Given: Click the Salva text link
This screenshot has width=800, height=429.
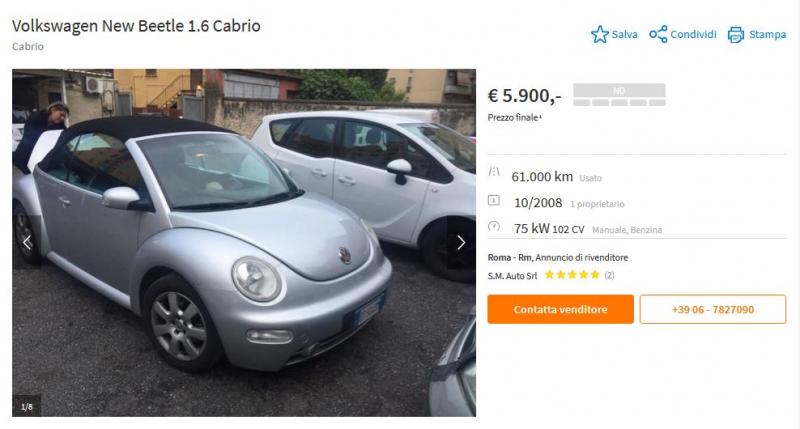Looking at the screenshot, I should [x=624, y=34].
